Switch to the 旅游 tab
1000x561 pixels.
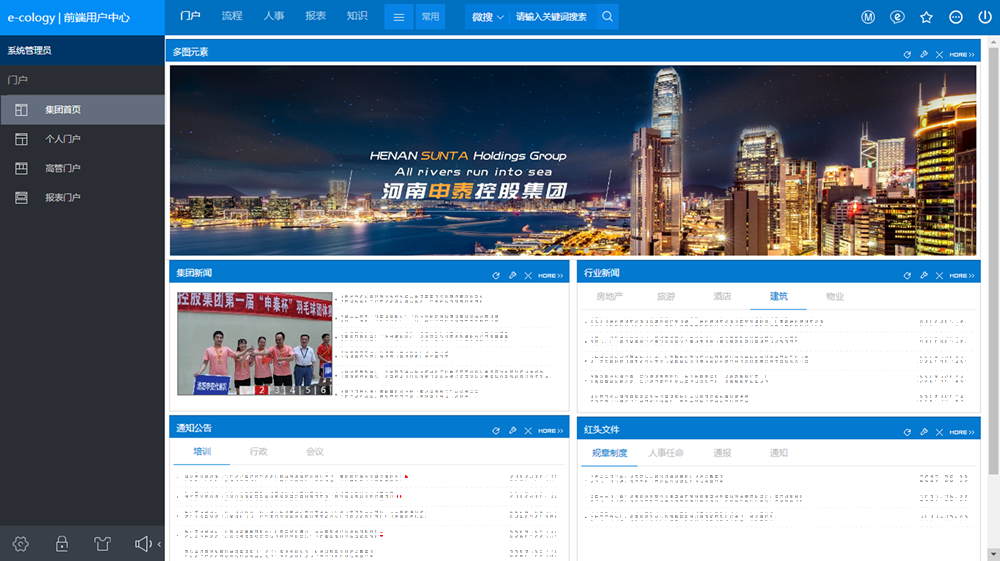[666, 296]
